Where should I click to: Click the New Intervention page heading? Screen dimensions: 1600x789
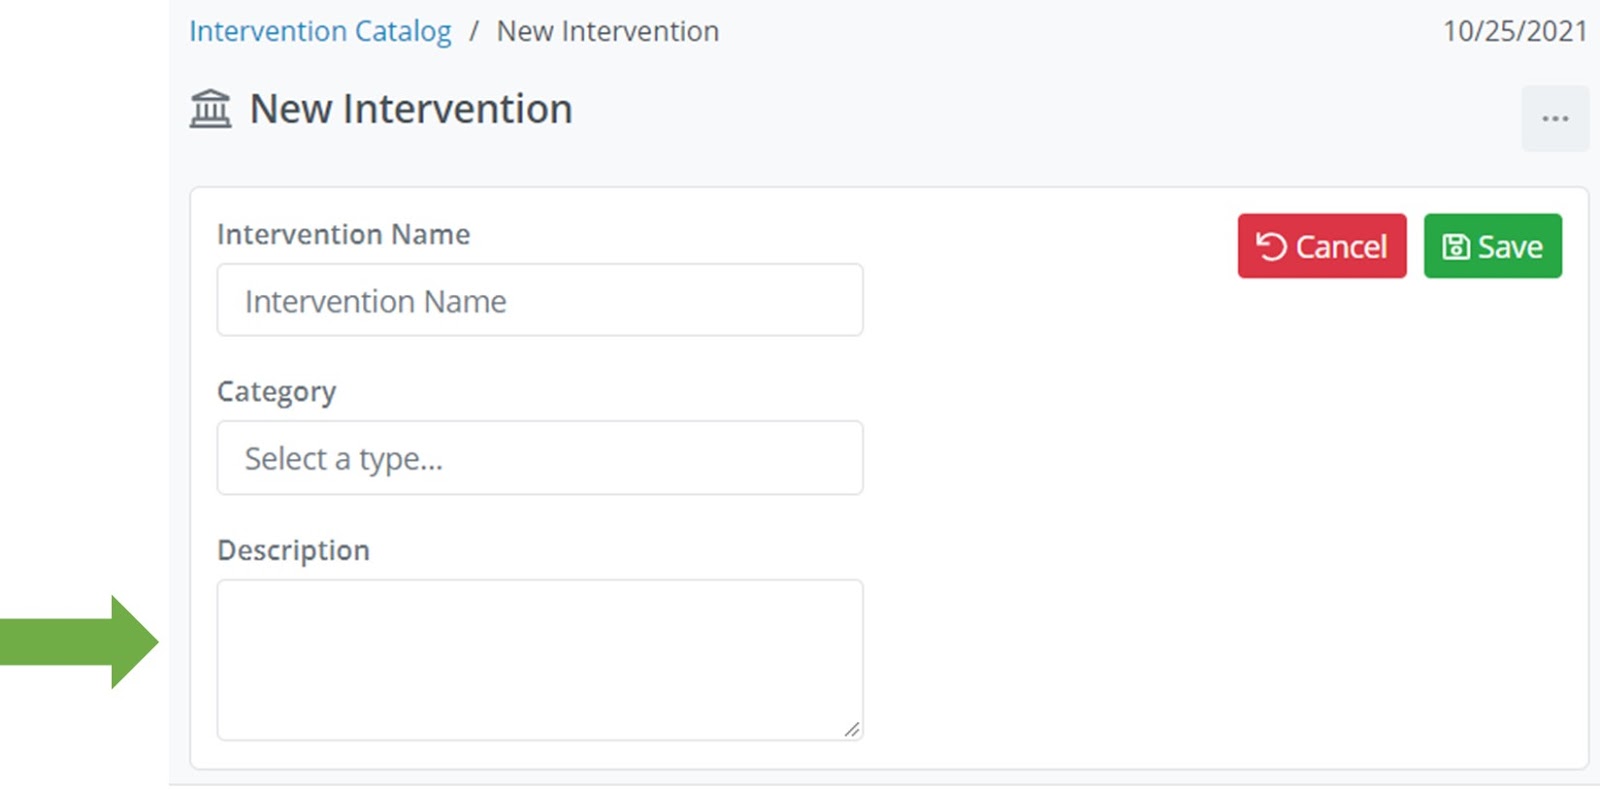411,109
